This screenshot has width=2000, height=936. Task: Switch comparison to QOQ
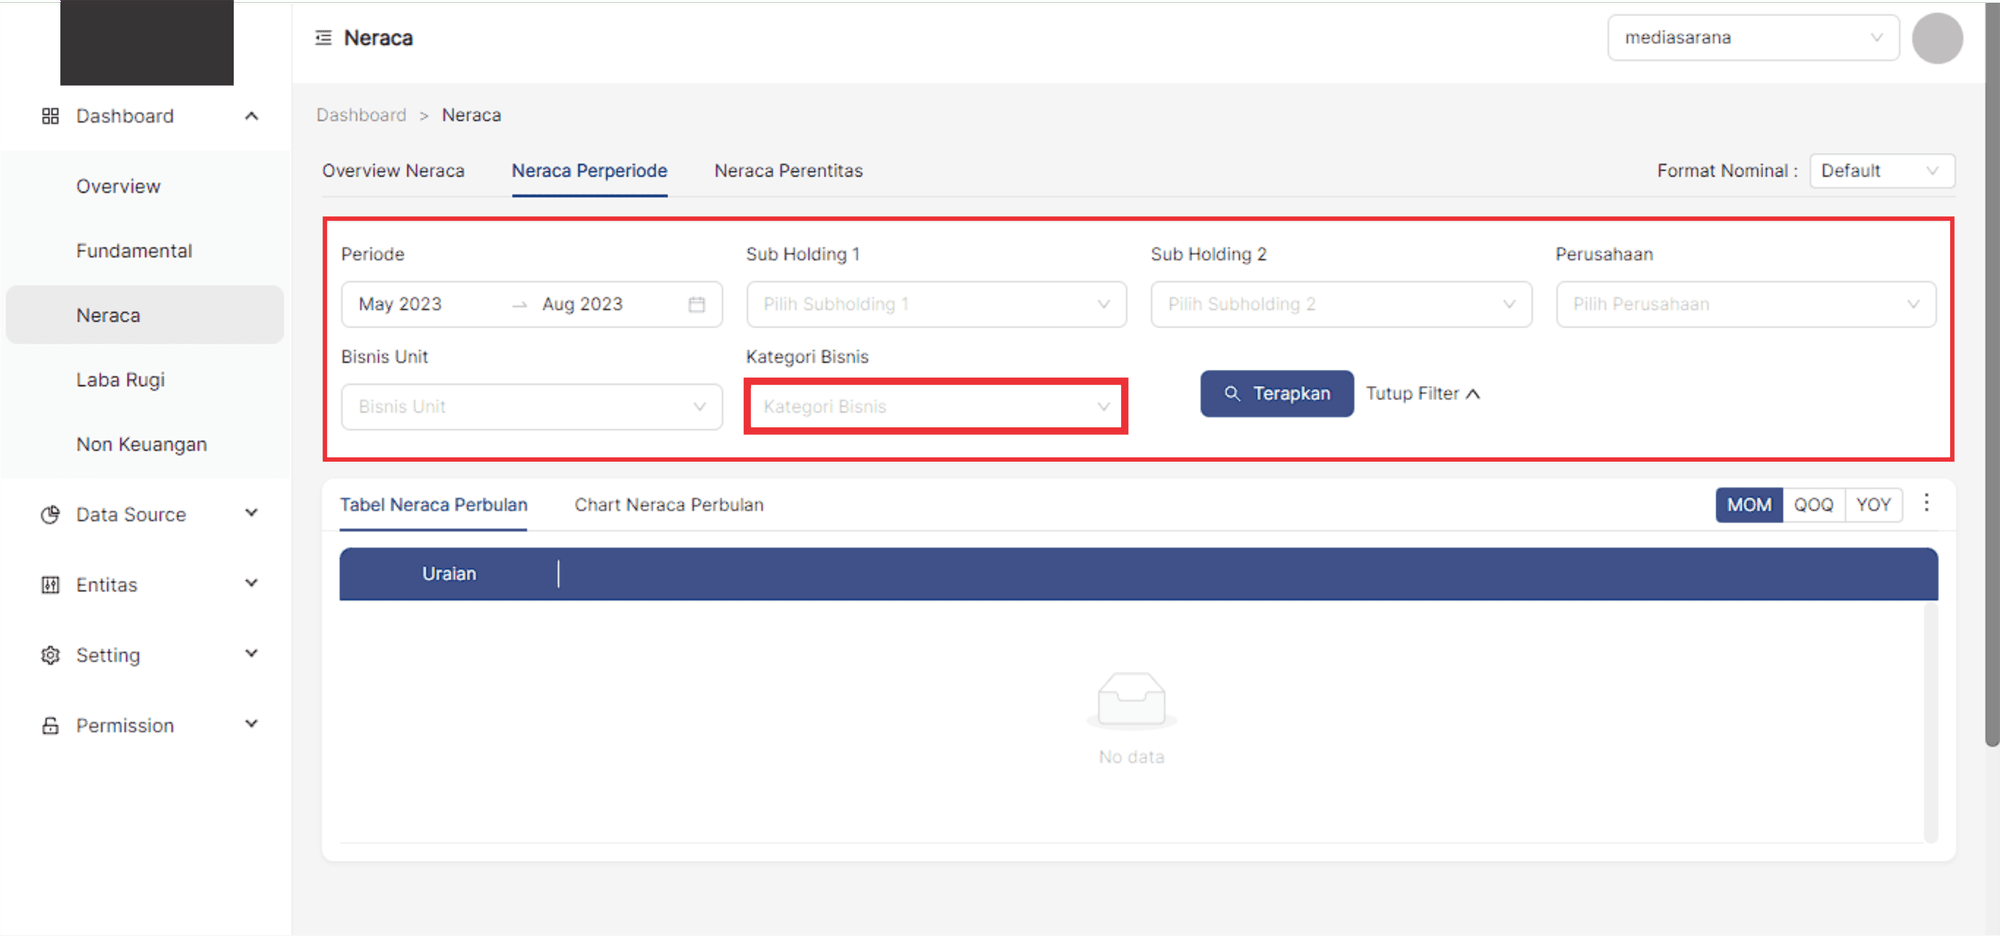click(x=1813, y=505)
